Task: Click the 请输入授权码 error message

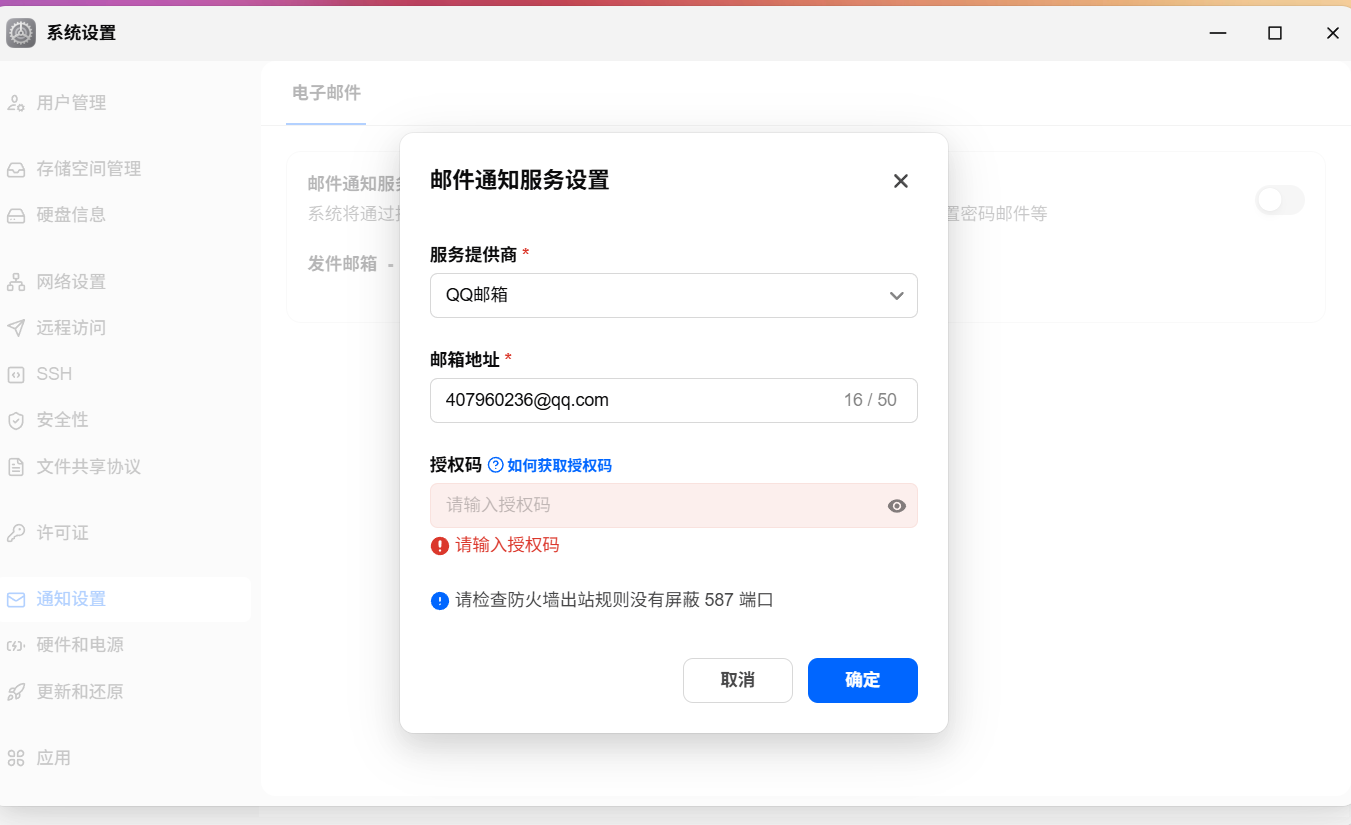Action: (x=507, y=545)
